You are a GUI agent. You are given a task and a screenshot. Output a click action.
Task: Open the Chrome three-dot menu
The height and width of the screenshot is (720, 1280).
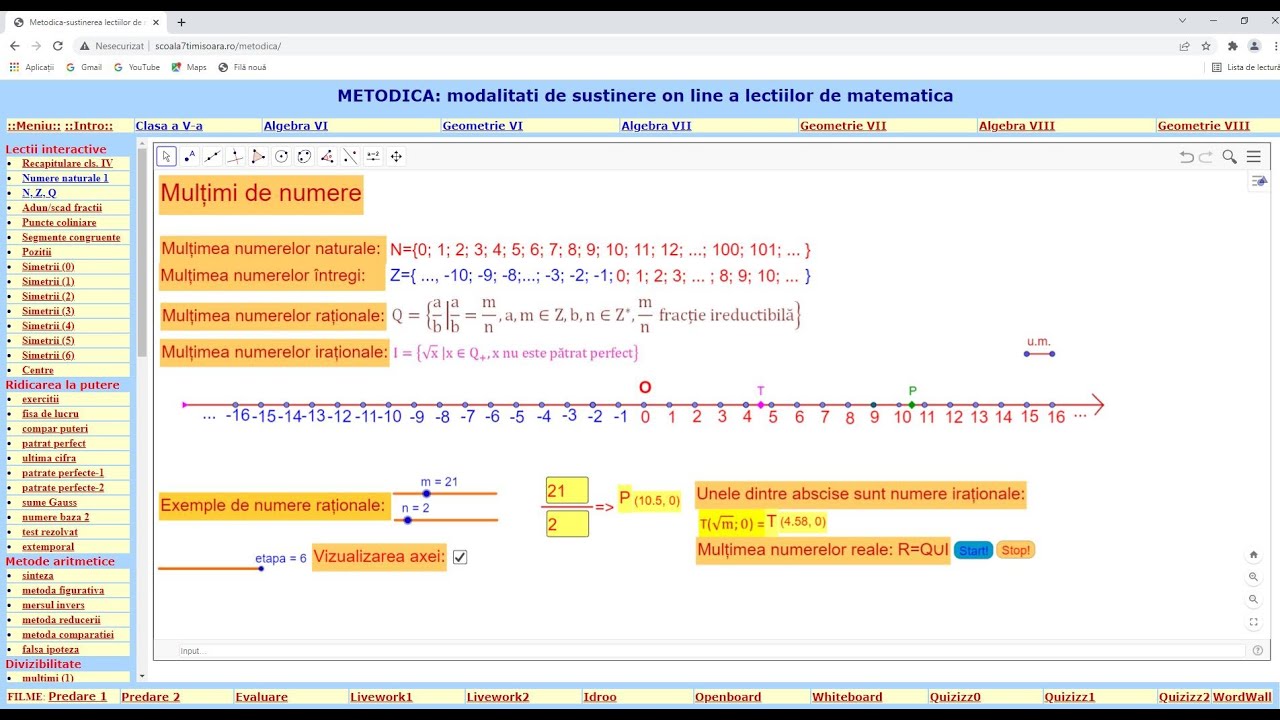[1276, 46]
